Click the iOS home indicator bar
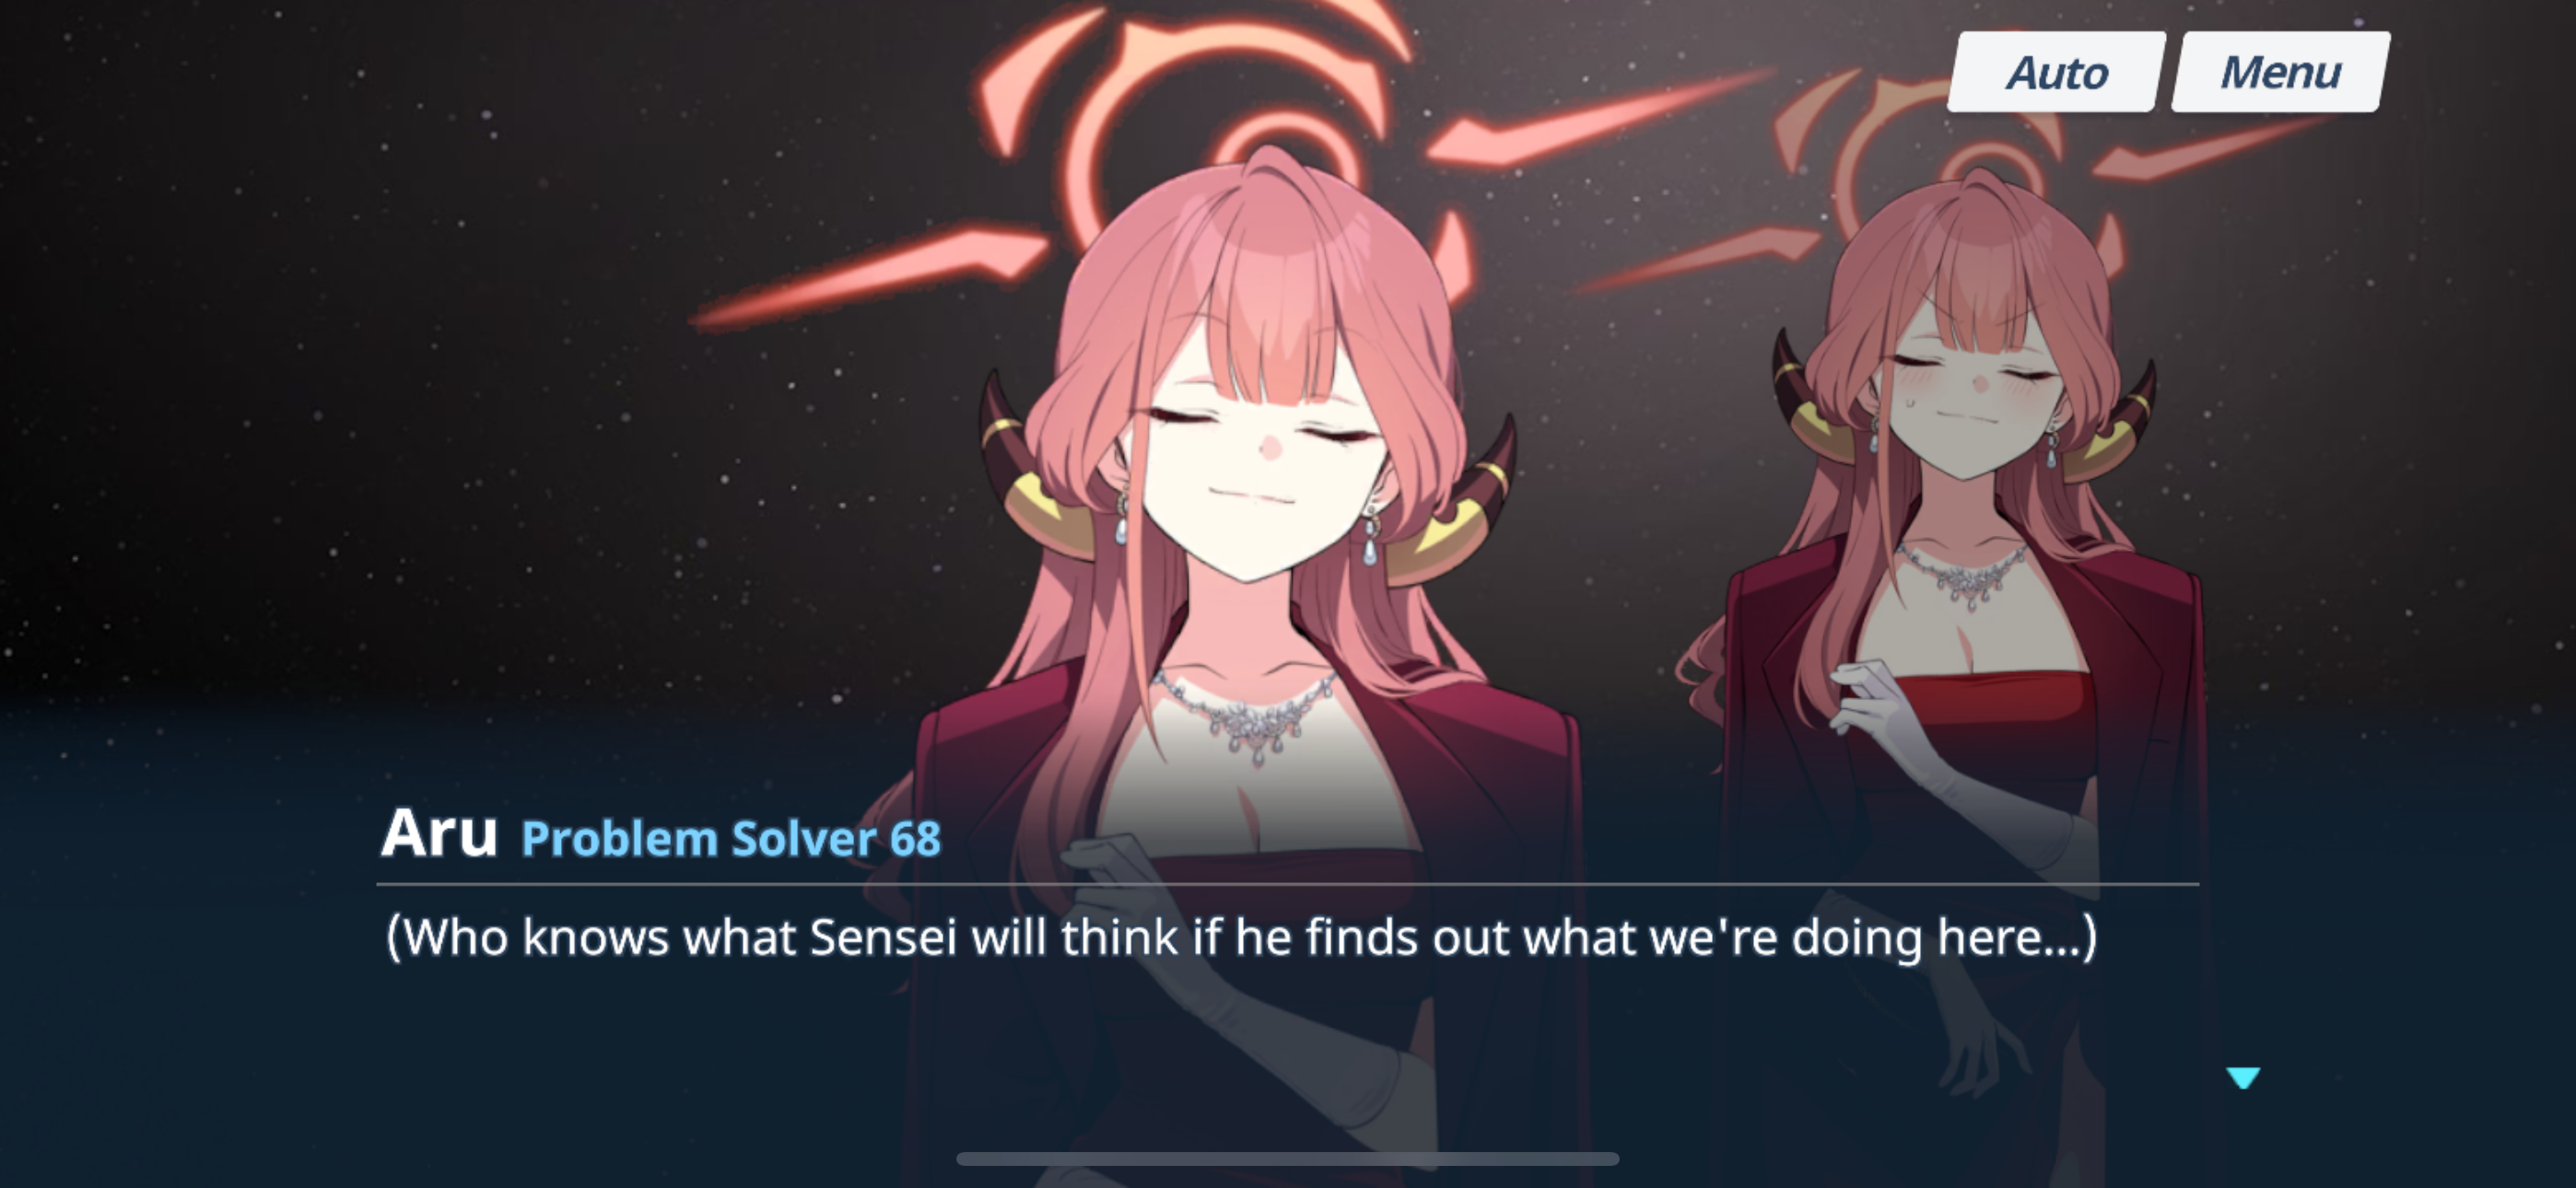 1288,1159
